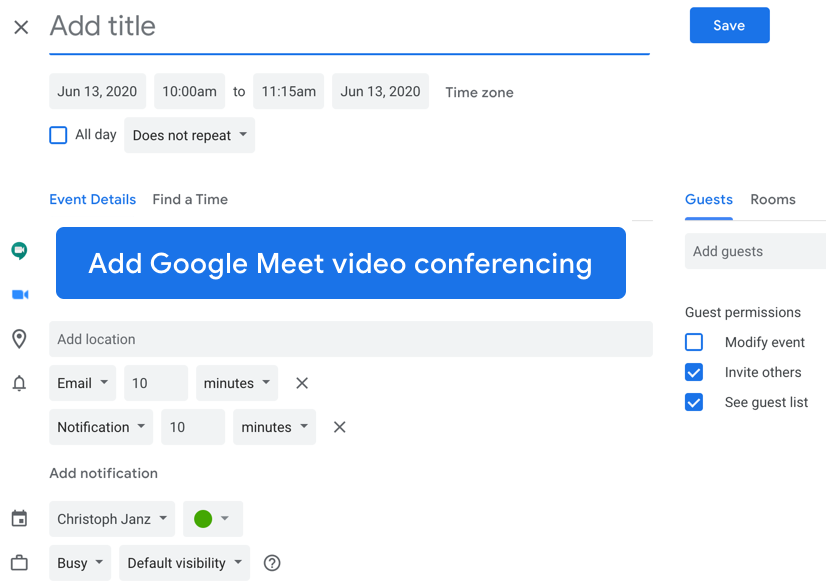Switch to the Event Details tab

coord(93,199)
